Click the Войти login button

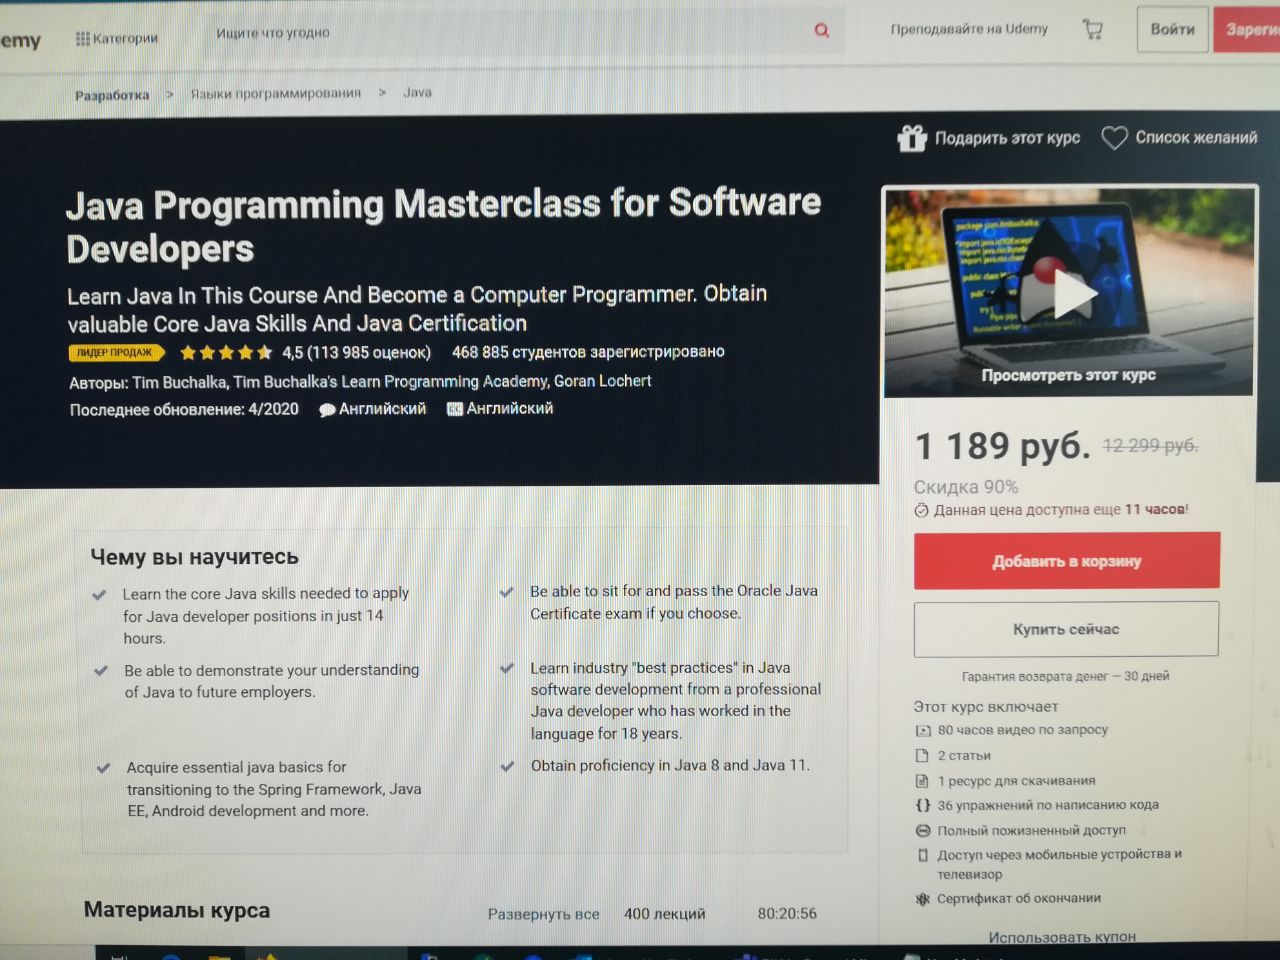(x=1172, y=29)
